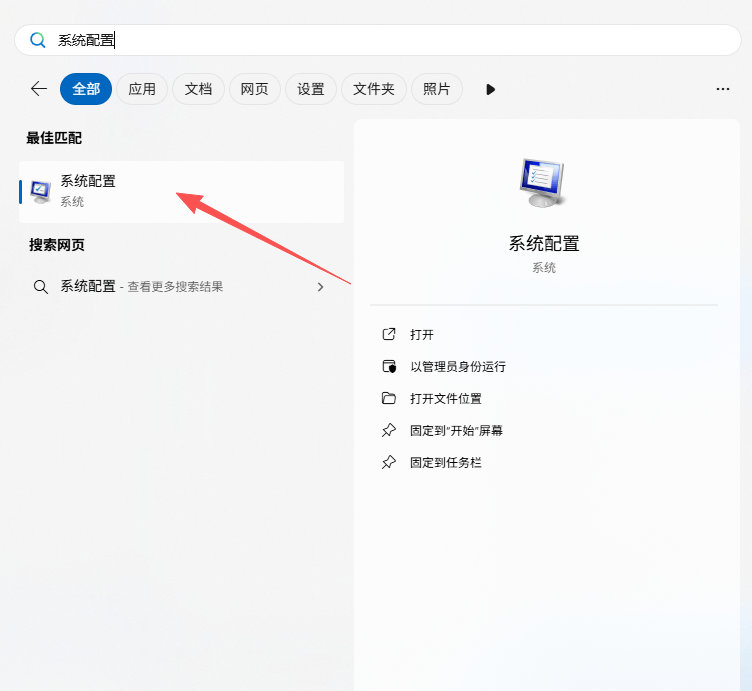Expand the 系统配置 web results chevron
Screen dimensions: 752x691
coord(320,287)
